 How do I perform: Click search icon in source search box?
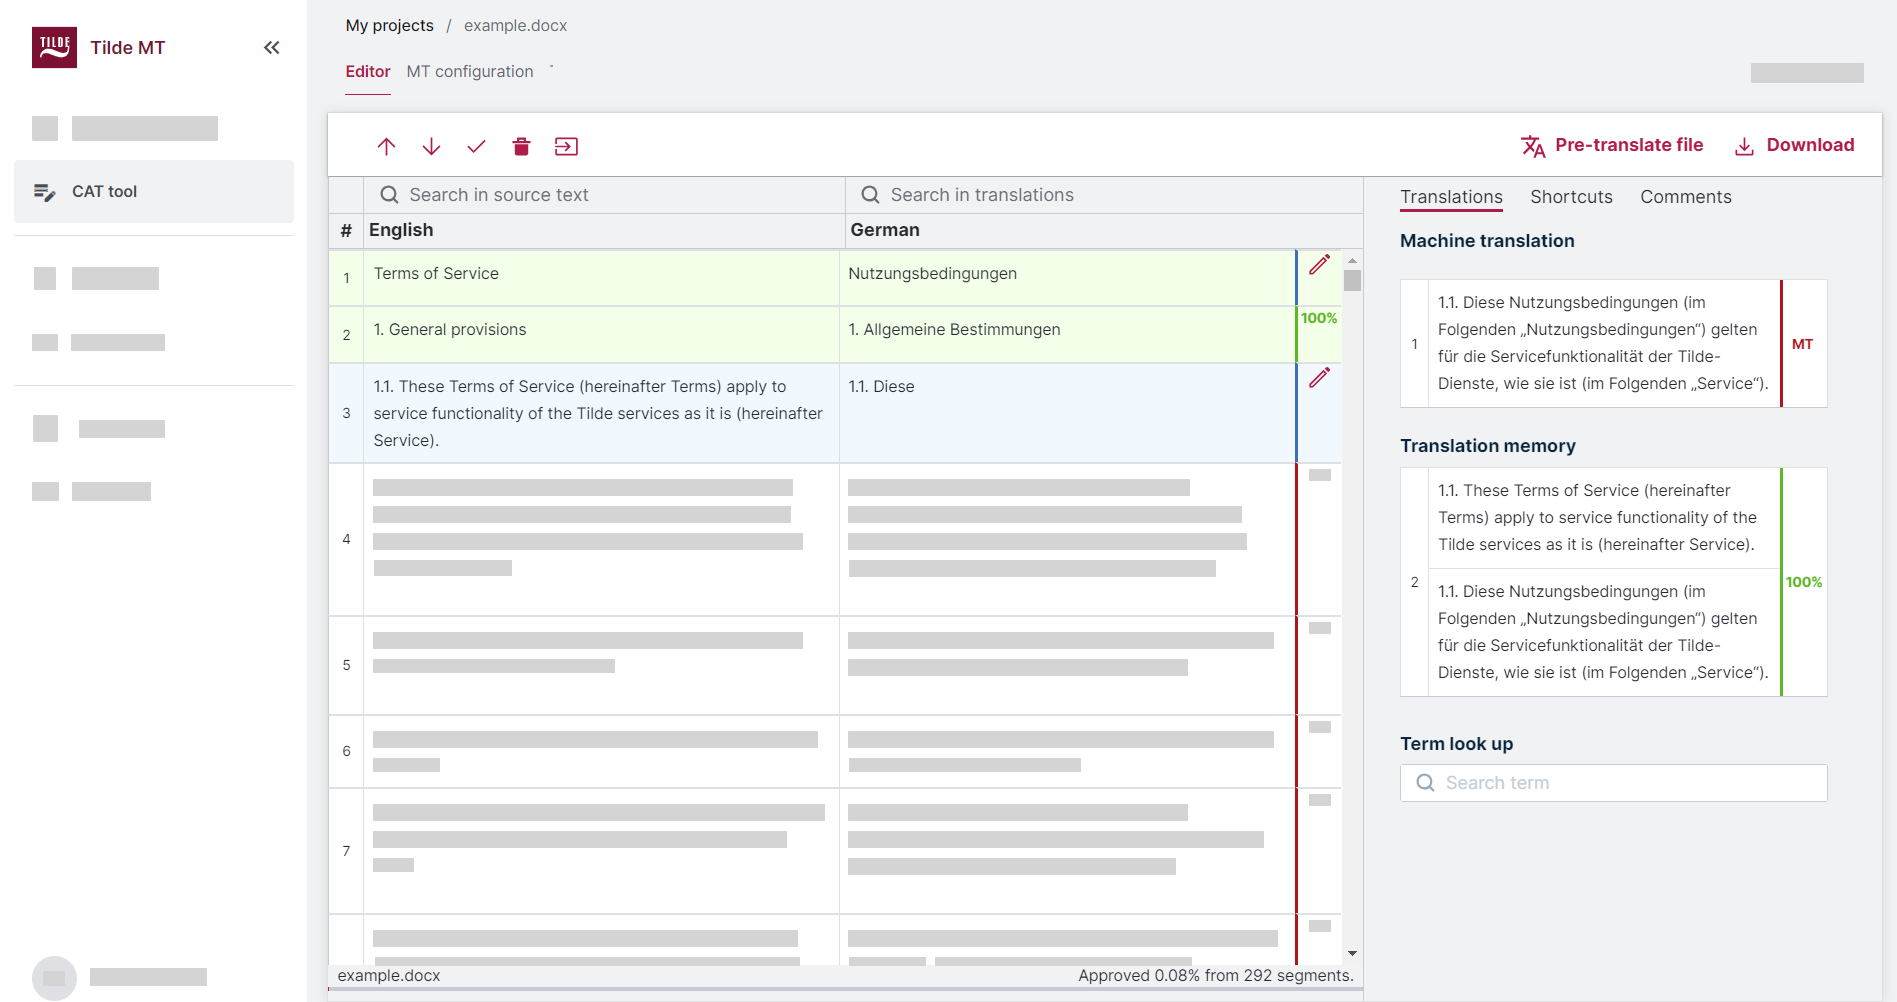click(x=389, y=195)
